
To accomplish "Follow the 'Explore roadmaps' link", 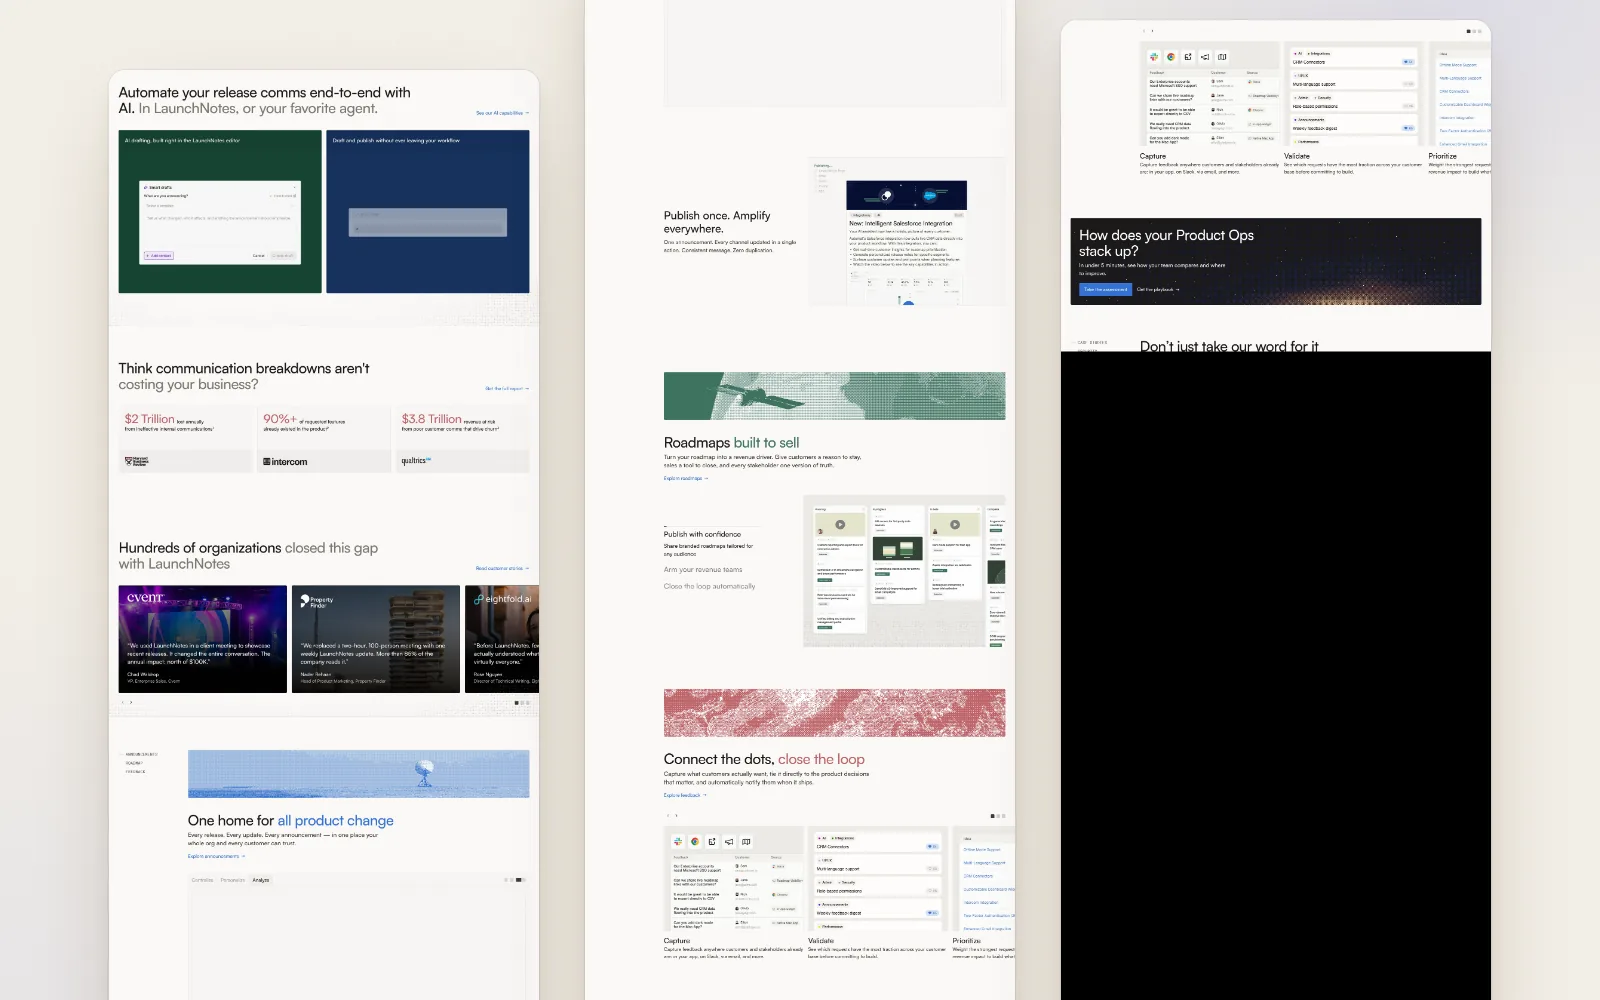I will coord(686,478).
